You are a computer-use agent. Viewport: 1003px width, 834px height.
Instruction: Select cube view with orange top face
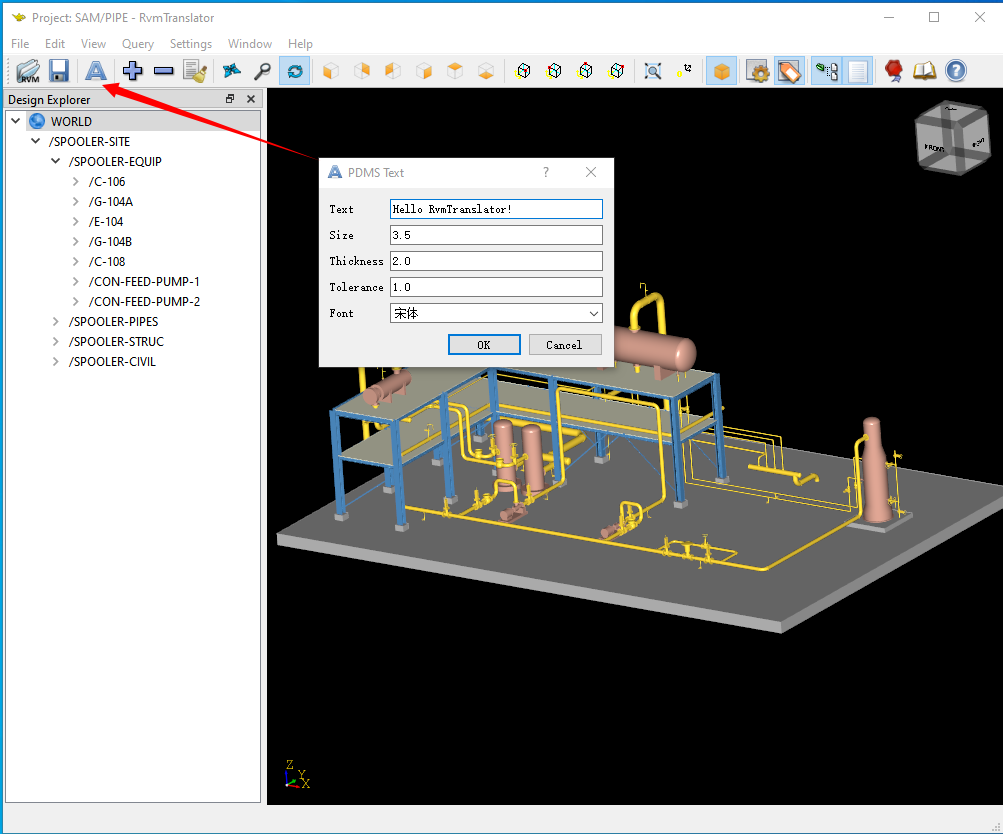(x=455, y=71)
